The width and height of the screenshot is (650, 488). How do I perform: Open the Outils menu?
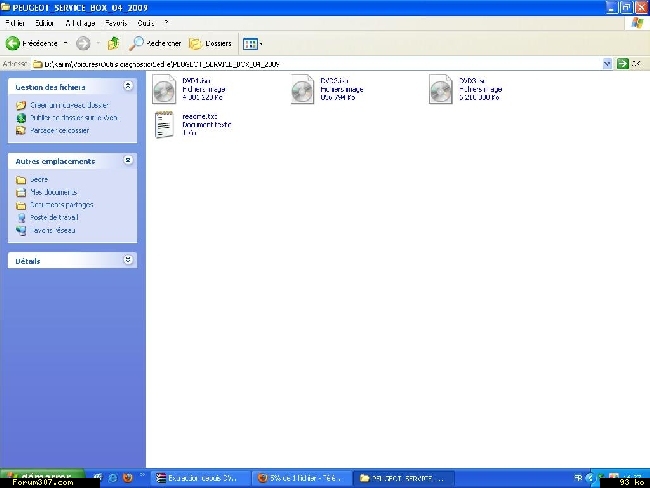click(x=146, y=23)
